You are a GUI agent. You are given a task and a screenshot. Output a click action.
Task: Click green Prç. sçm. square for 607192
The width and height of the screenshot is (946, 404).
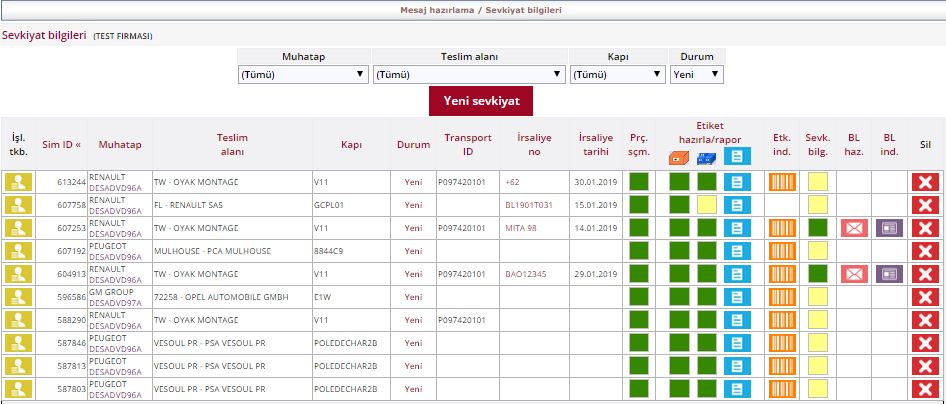pos(638,251)
